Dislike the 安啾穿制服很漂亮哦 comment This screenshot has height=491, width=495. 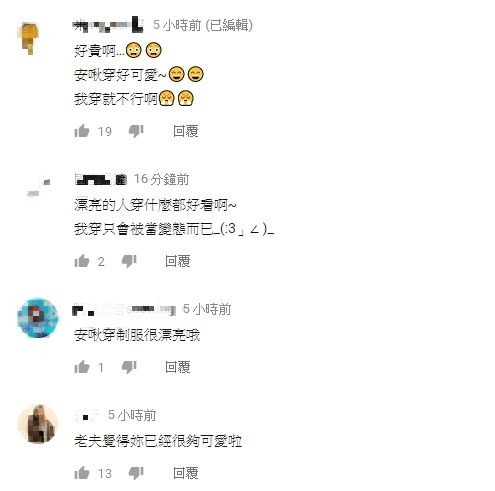[129, 367]
